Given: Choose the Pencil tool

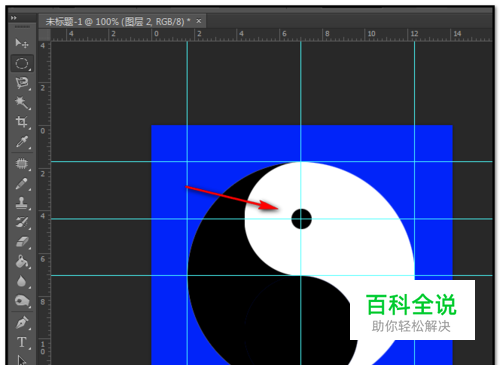Looking at the screenshot, I should click(x=22, y=183).
